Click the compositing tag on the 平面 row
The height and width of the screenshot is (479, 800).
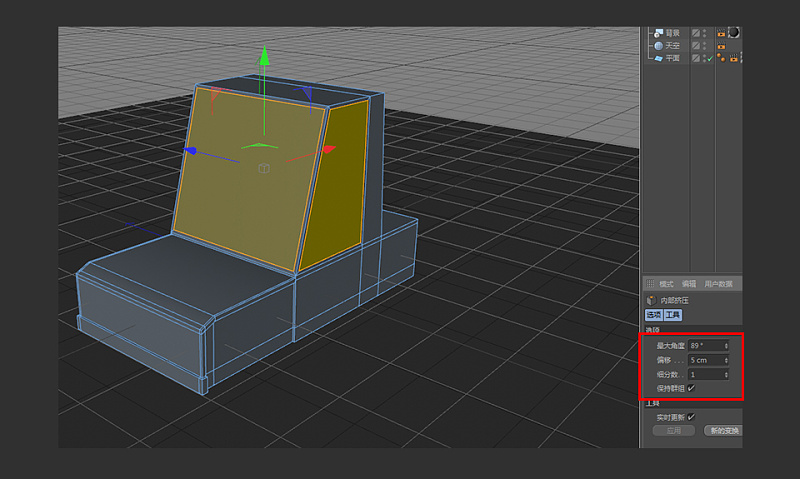734,59
